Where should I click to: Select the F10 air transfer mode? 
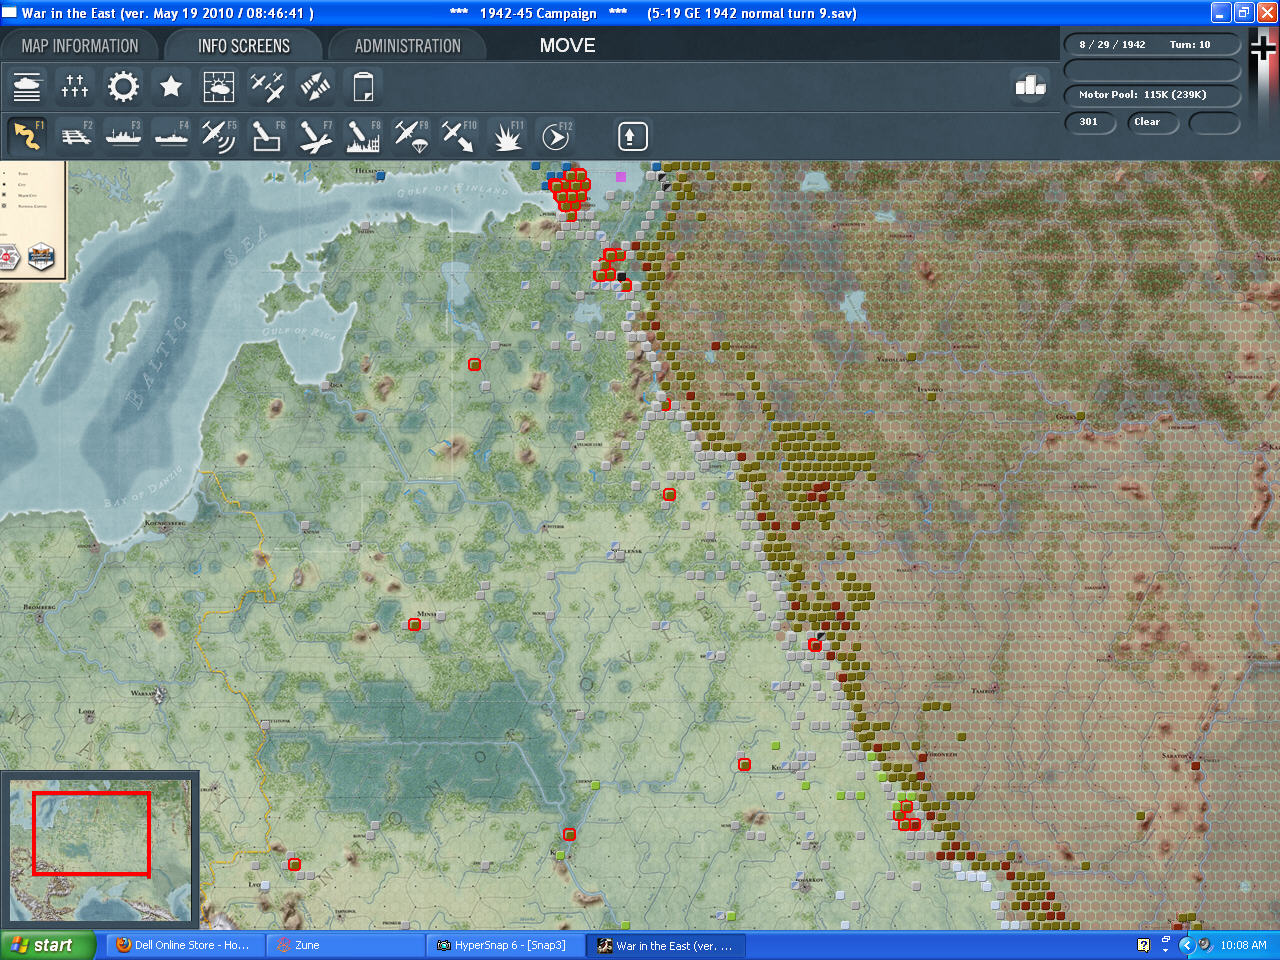click(459, 135)
